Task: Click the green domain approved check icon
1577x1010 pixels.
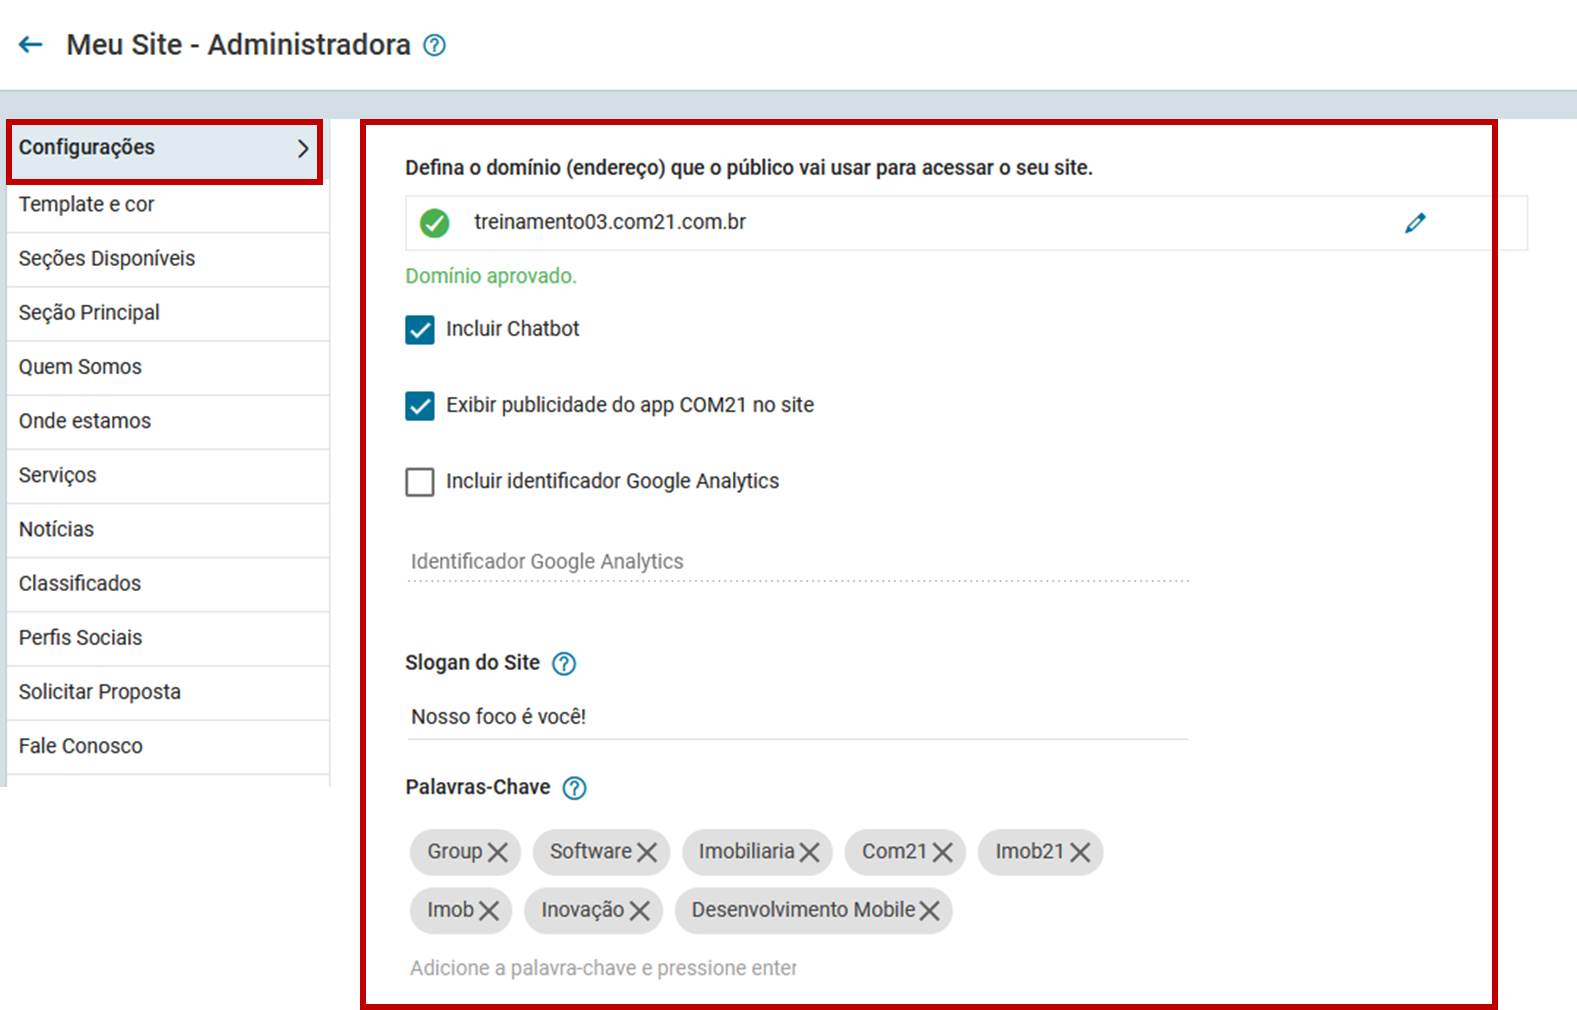Action: pos(434,223)
